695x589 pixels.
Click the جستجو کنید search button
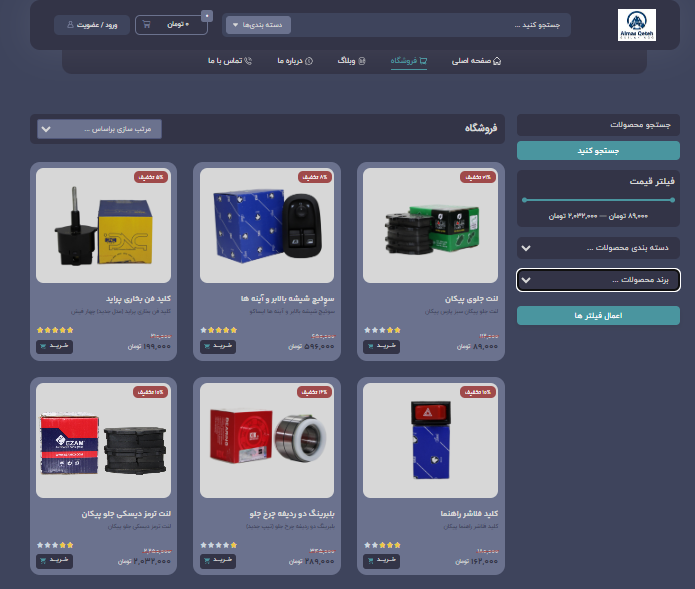[598, 151]
